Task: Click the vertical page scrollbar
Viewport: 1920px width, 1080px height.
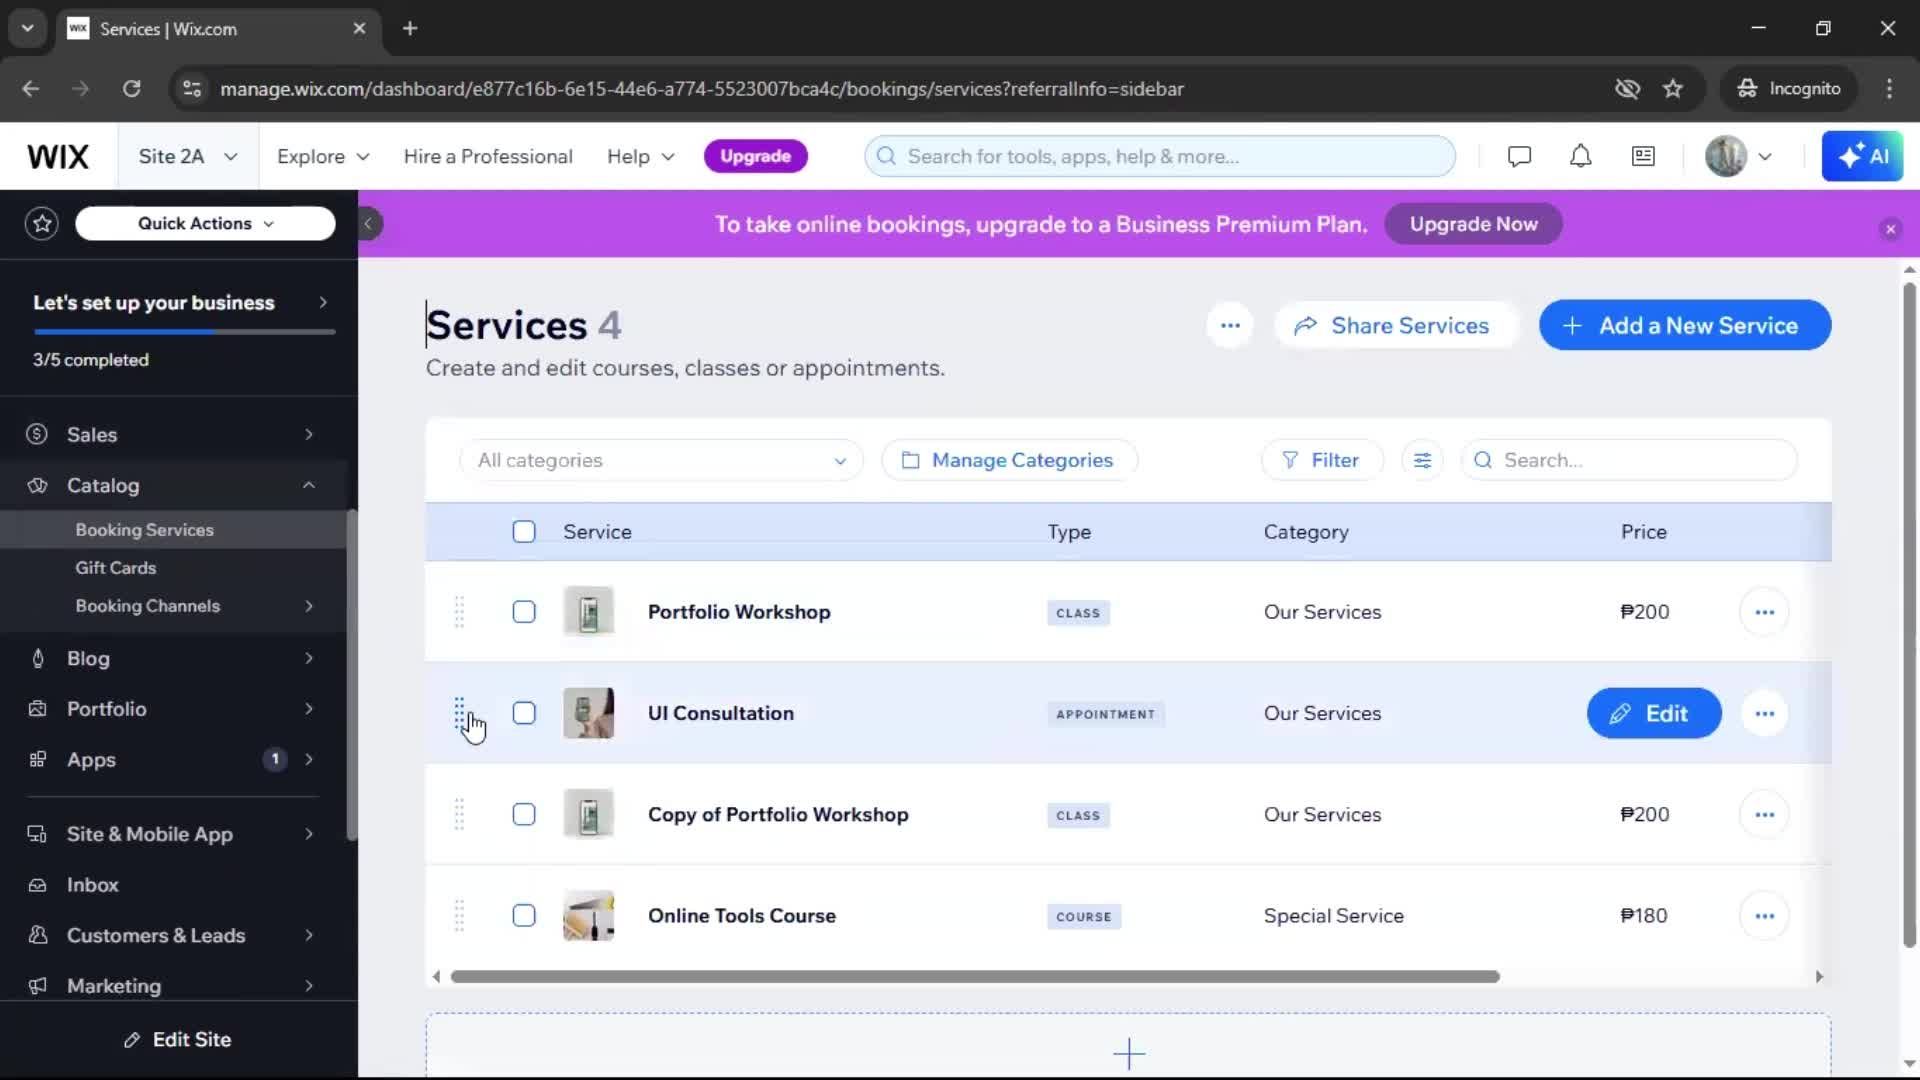Action: (x=1909, y=615)
